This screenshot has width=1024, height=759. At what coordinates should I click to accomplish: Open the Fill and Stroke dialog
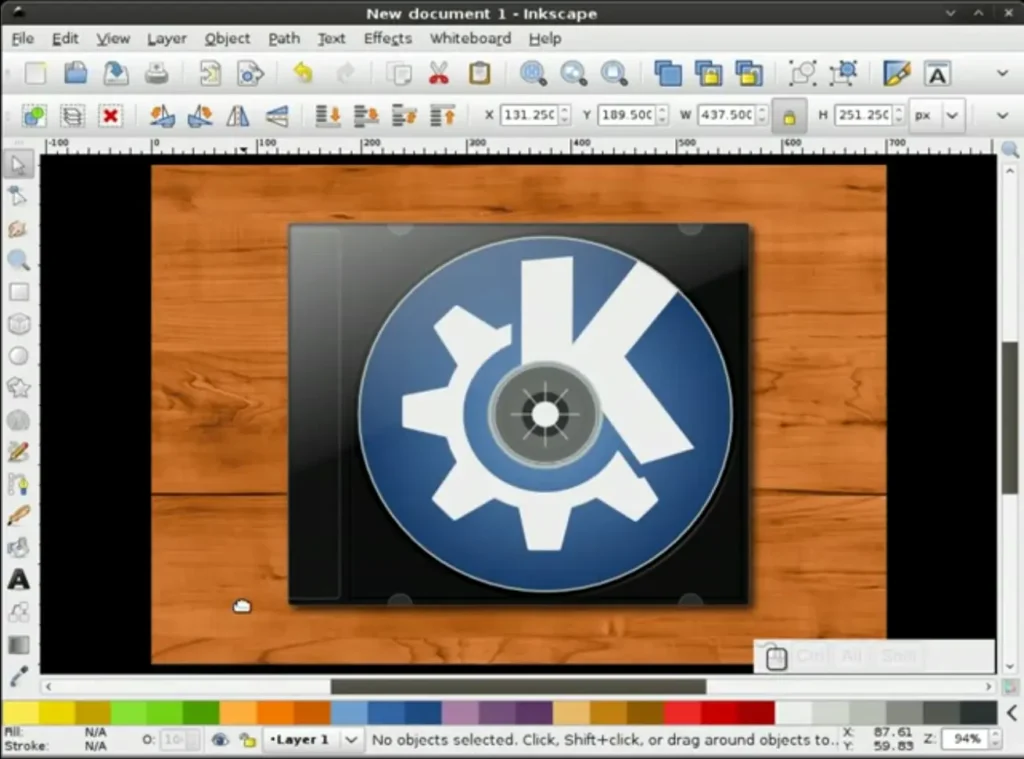pyautogui.click(x=897, y=73)
